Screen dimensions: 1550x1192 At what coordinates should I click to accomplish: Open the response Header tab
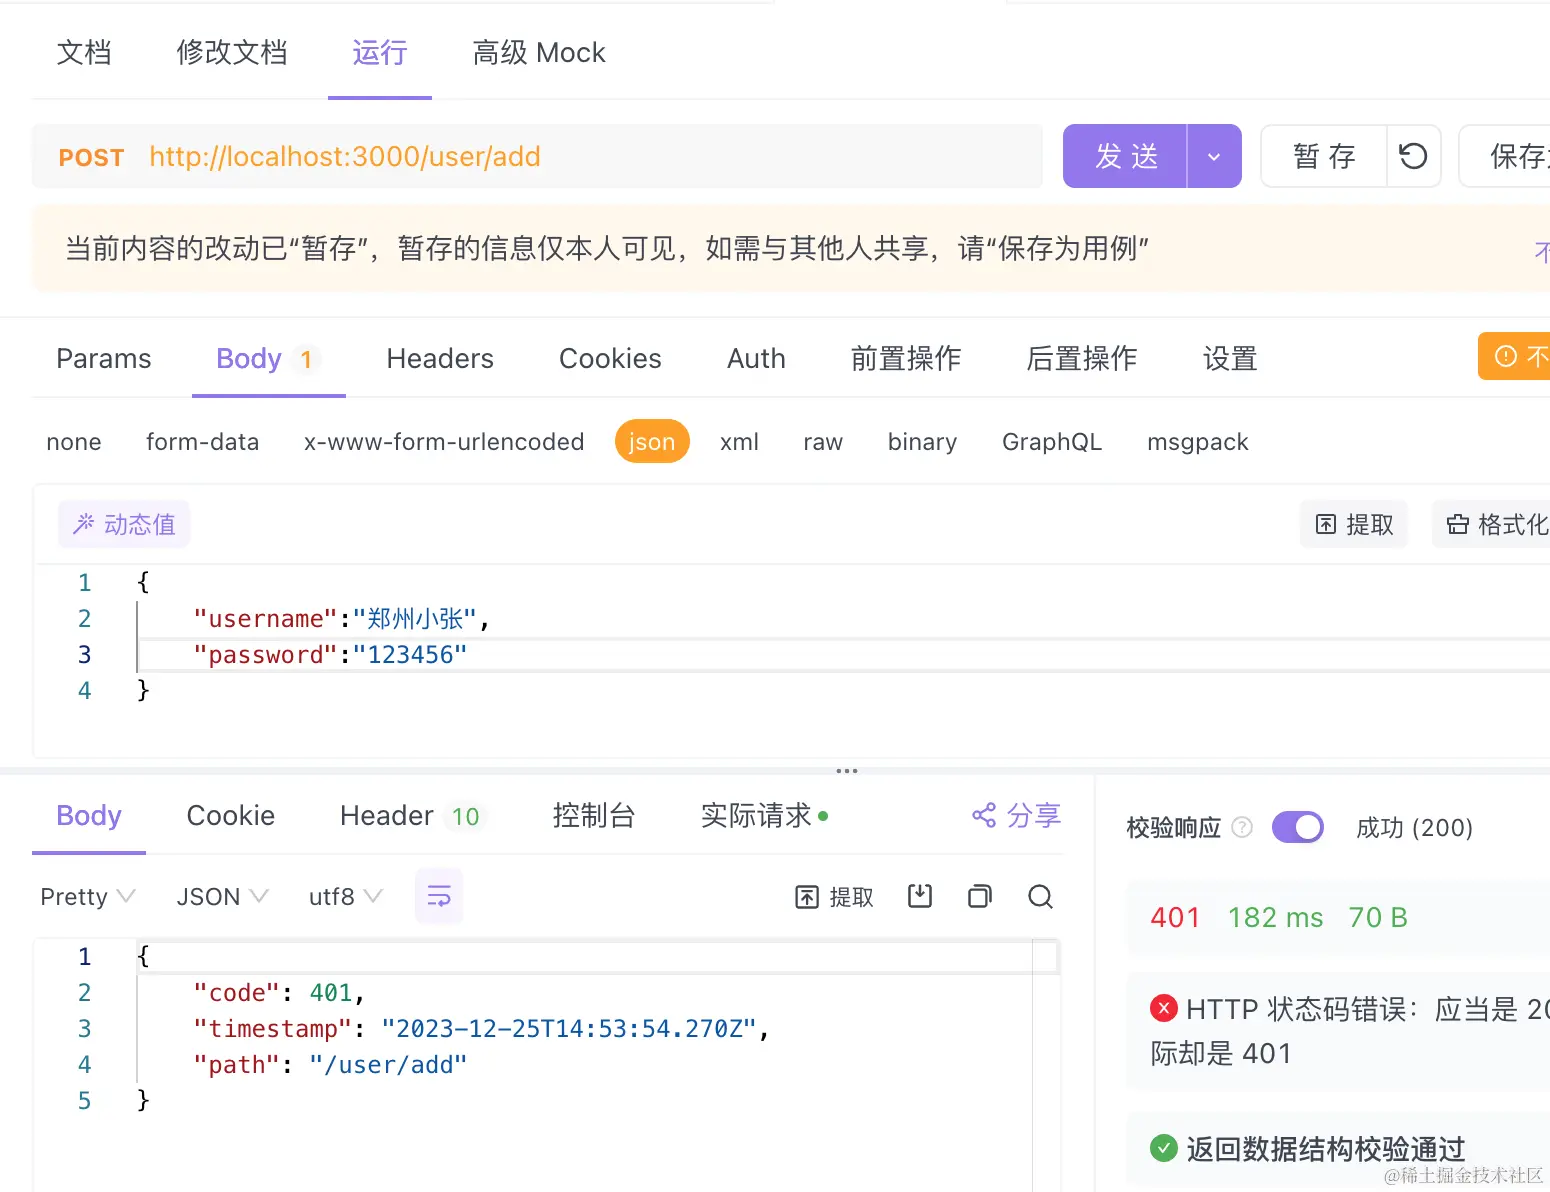(411, 816)
